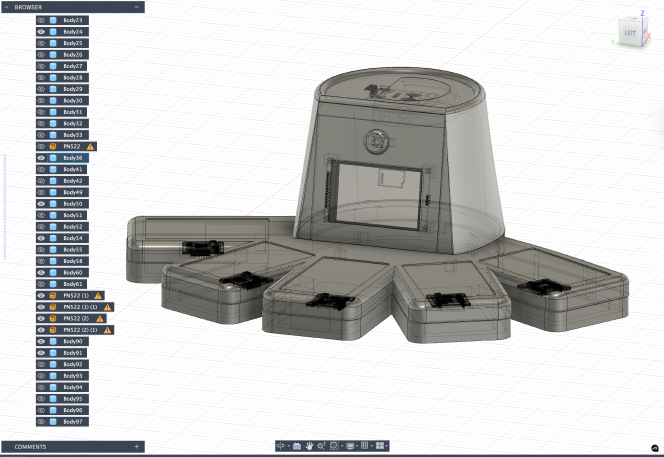Select Body97 in the browser tree
The height and width of the screenshot is (457, 664).
tap(73, 421)
